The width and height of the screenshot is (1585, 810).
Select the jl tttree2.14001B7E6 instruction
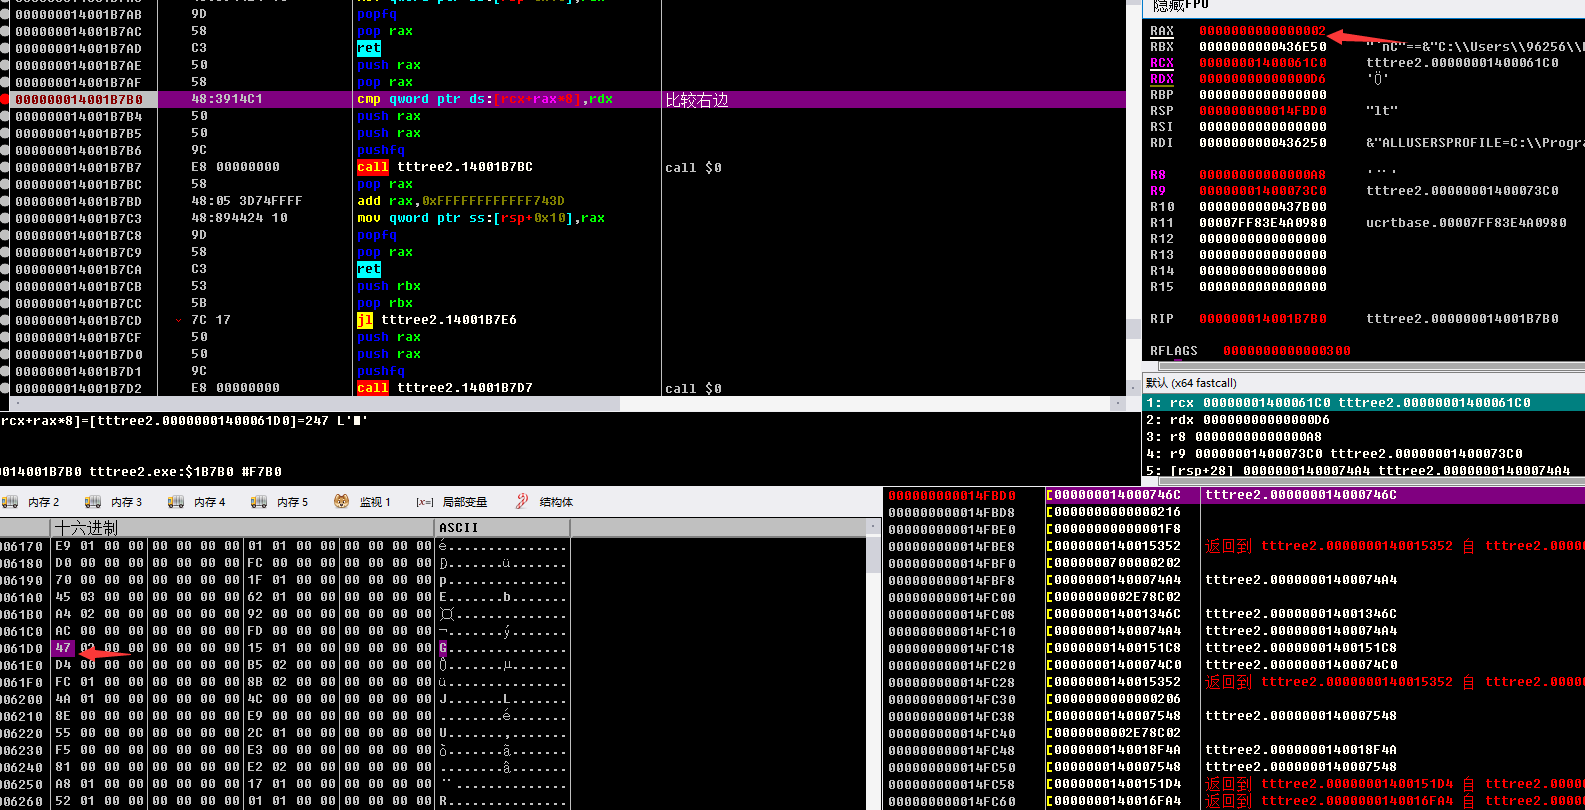[437, 320]
